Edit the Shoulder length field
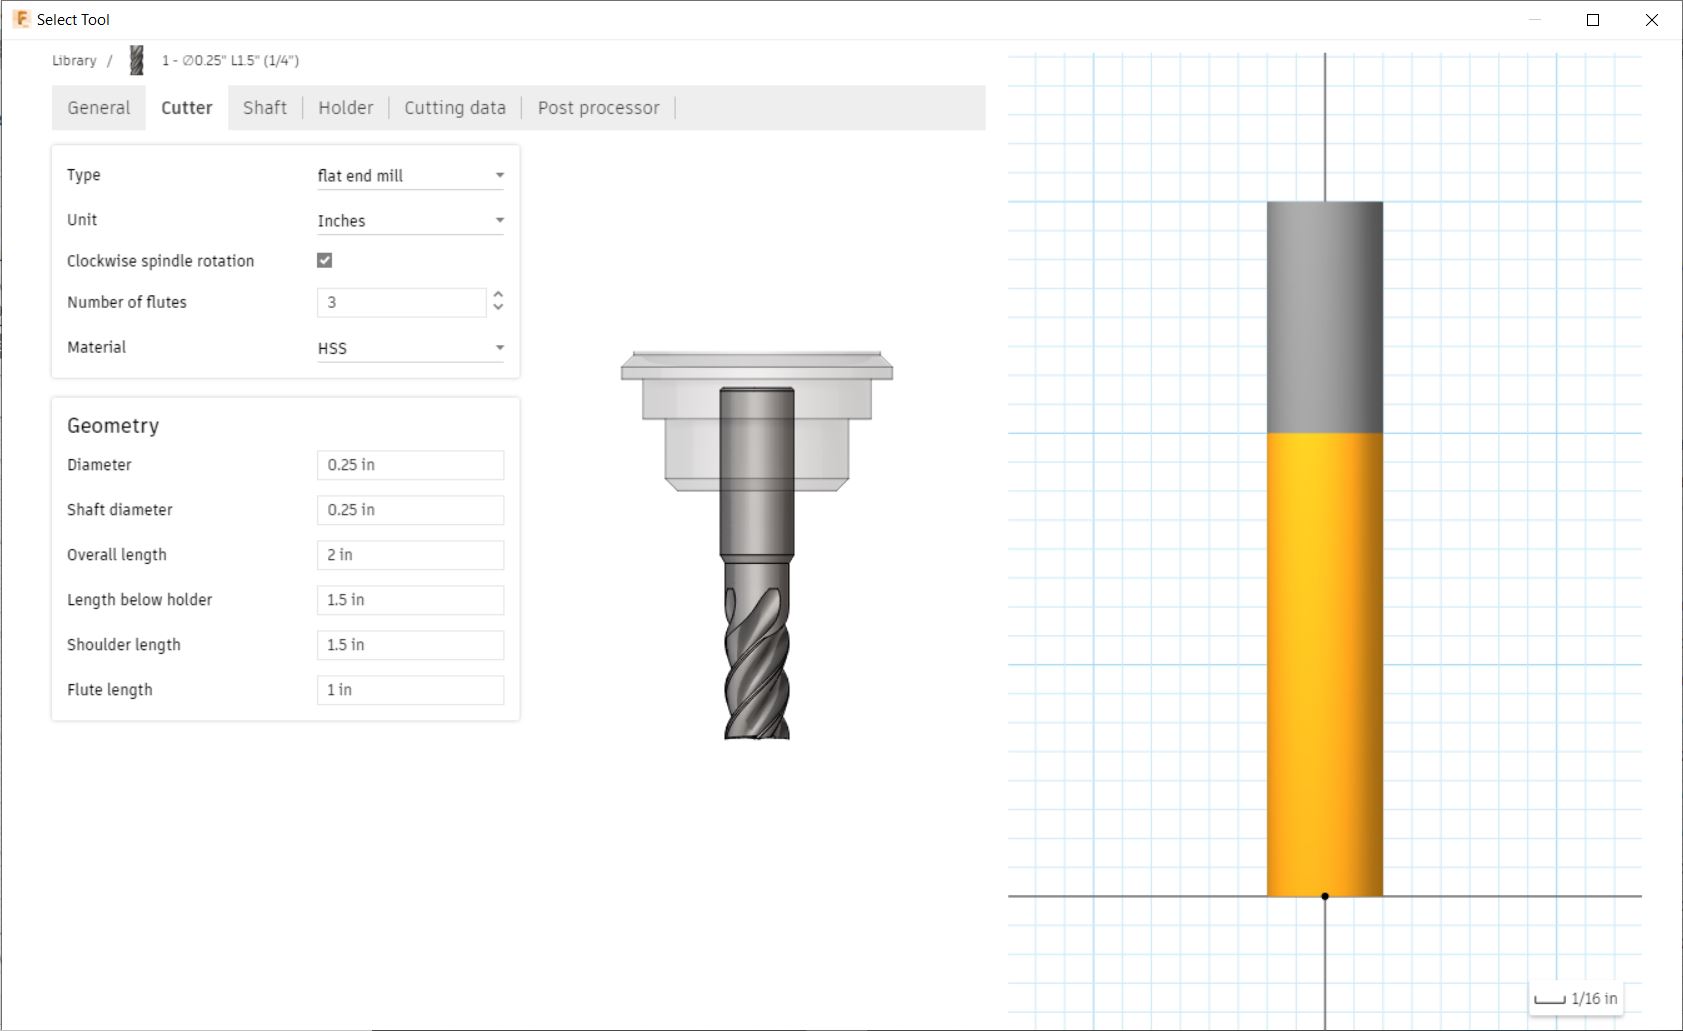Viewport: 1683px width, 1031px height. [410, 645]
